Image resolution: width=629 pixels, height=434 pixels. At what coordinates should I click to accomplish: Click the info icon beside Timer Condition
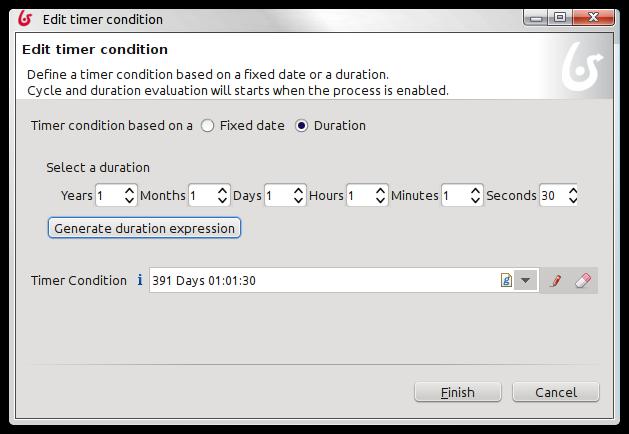pos(140,280)
